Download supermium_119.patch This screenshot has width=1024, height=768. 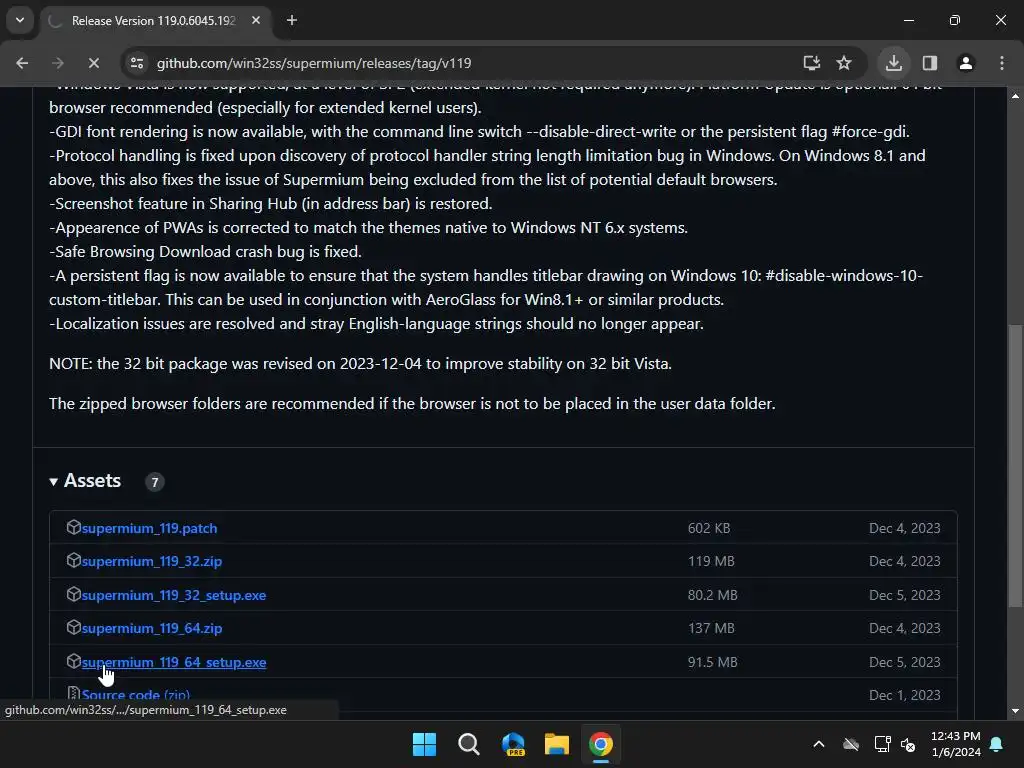[150, 528]
